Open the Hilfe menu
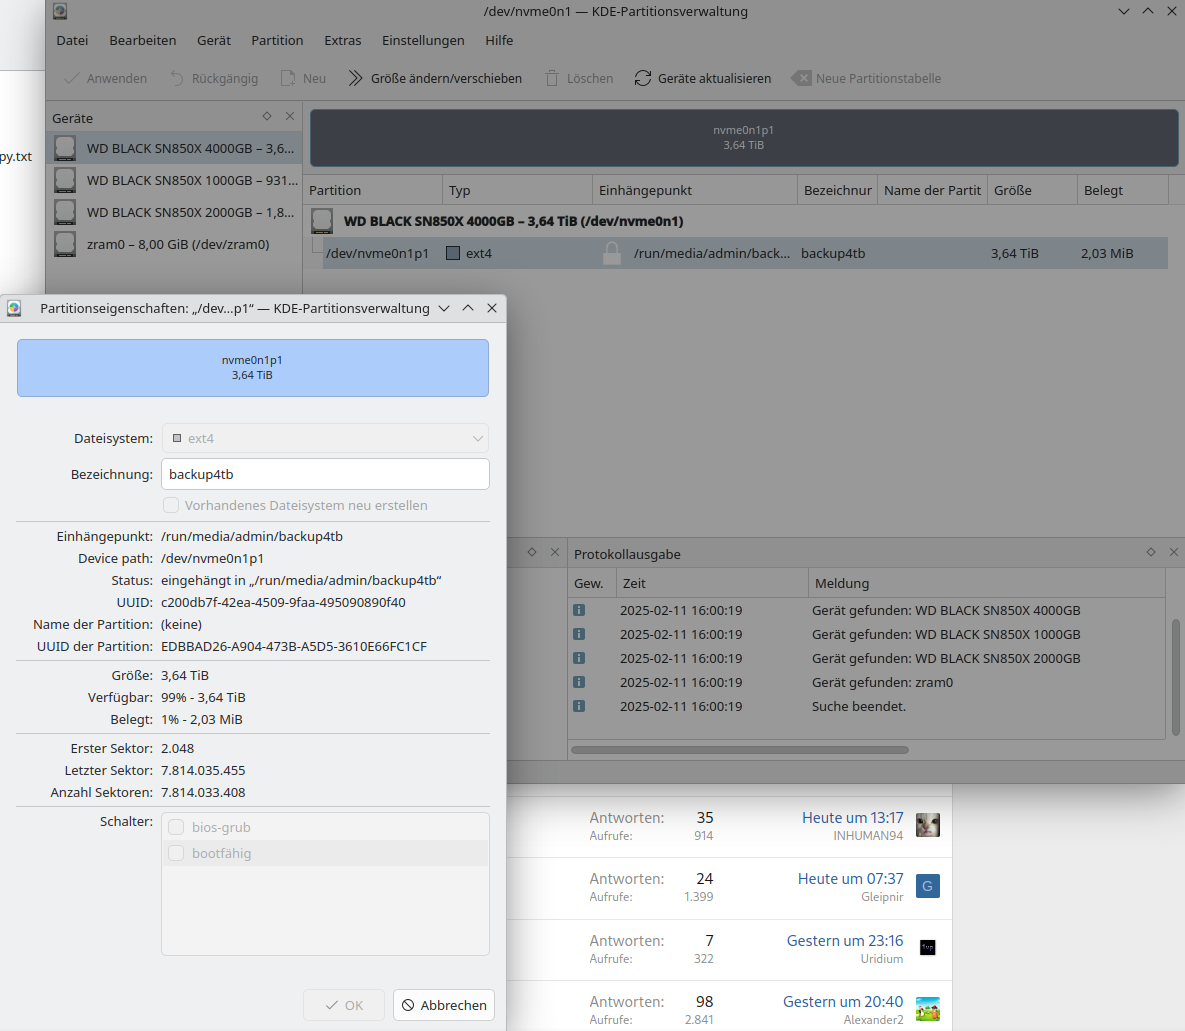Image resolution: width=1185 pixels, height=1031 pixels. (499, 40)
